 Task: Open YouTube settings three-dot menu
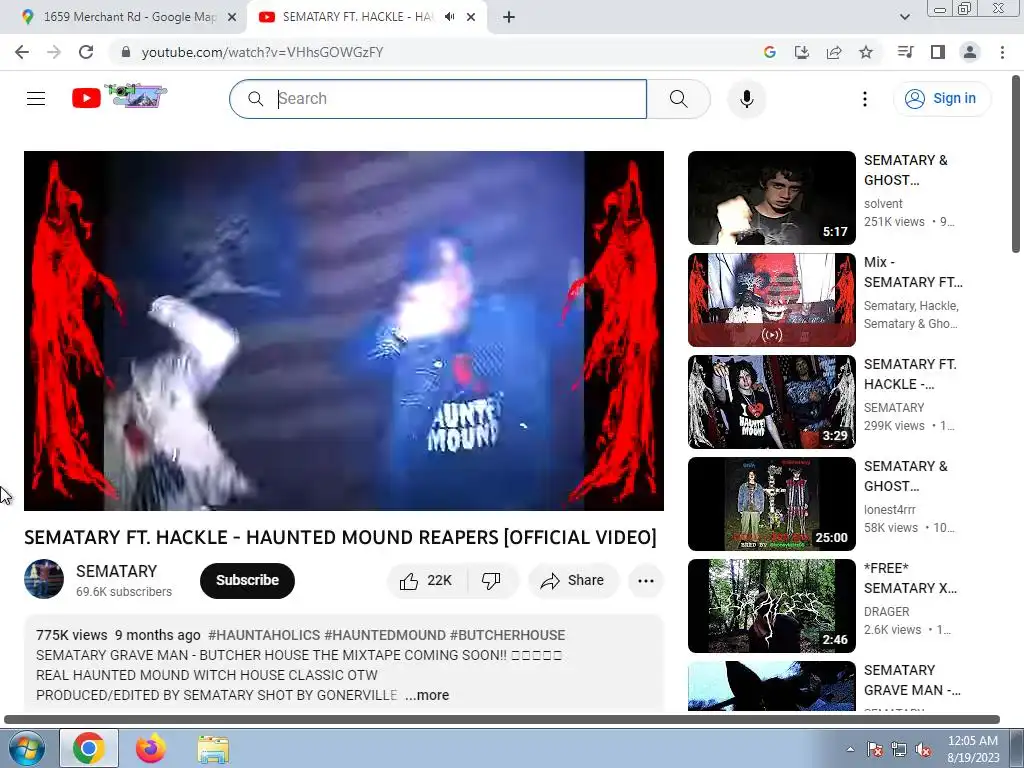[865, 99]
